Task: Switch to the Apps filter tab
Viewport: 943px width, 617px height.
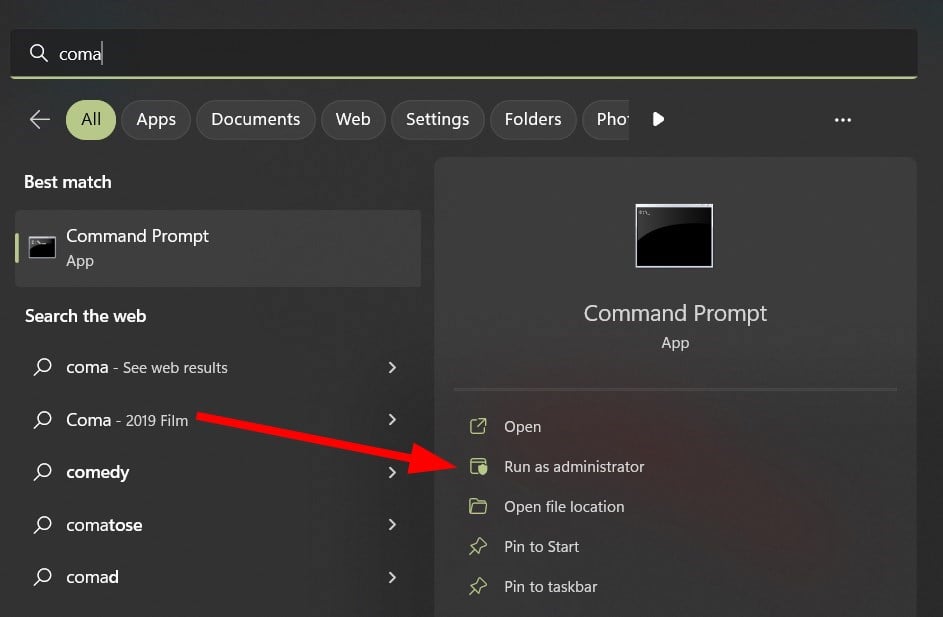Action: coord(156,120)
